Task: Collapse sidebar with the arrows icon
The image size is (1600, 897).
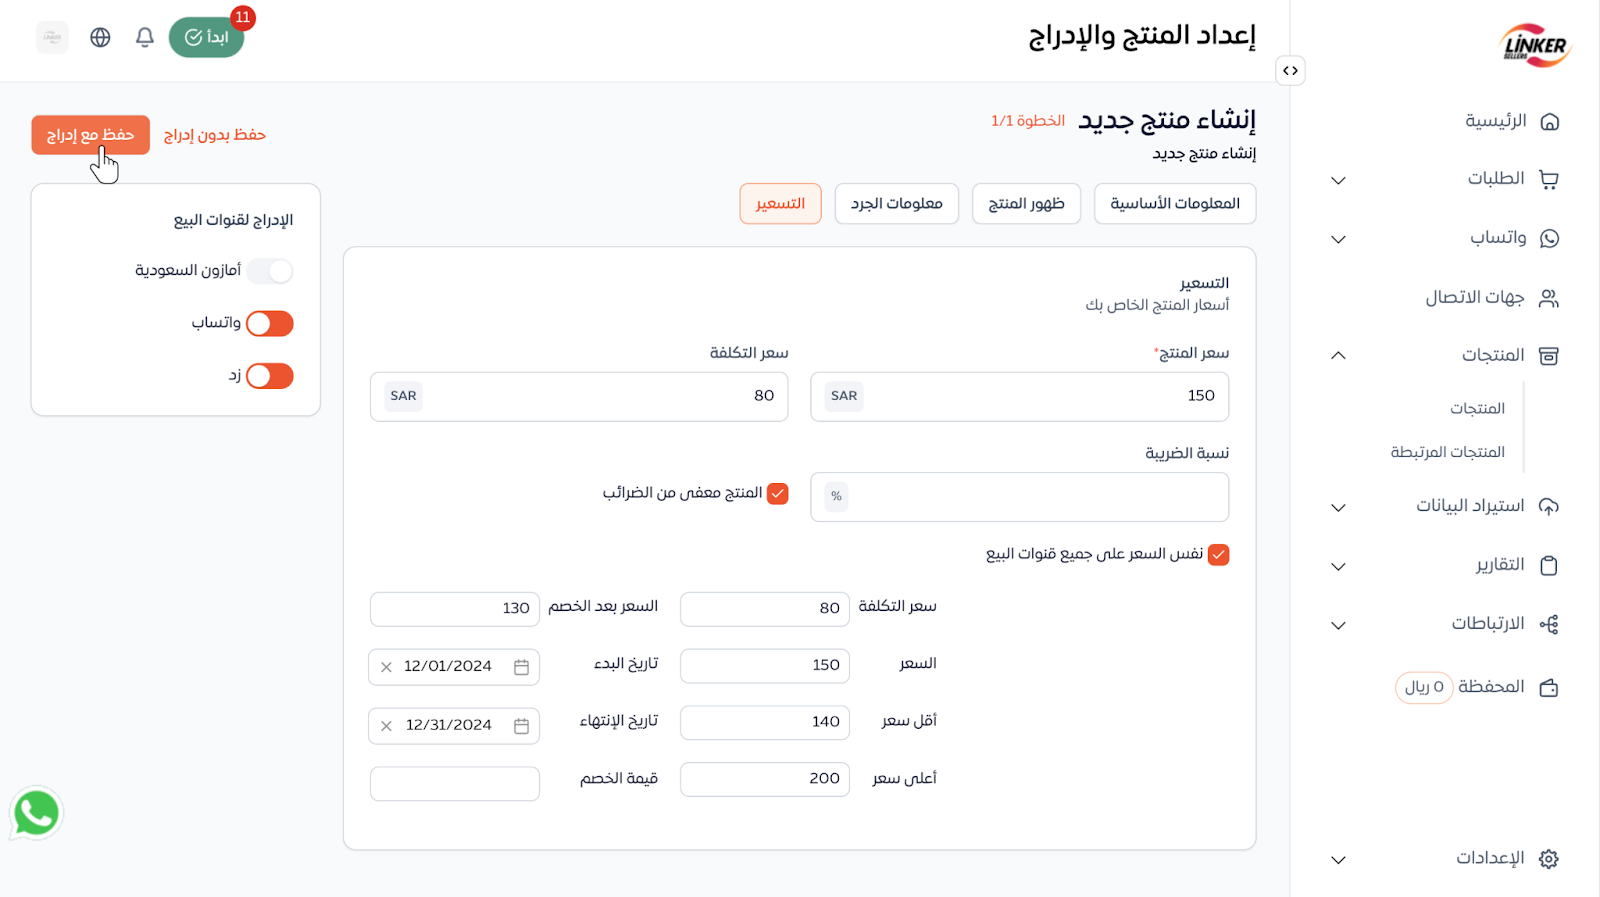Action: [1290, 70]
